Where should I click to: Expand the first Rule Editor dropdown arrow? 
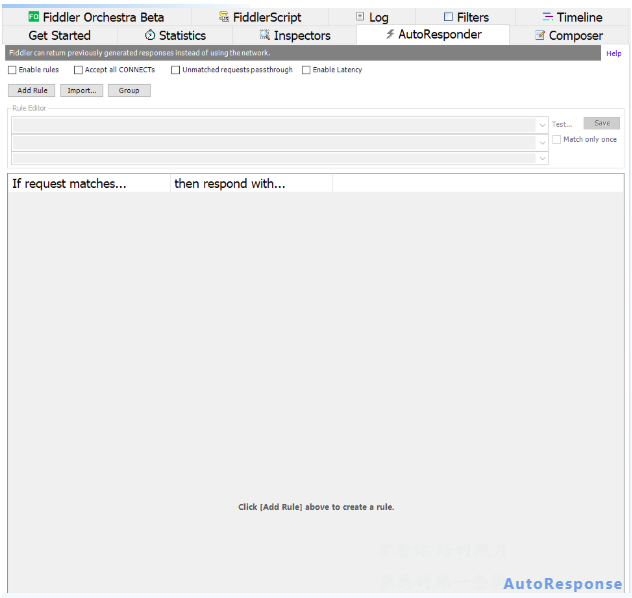pos(542,125)
